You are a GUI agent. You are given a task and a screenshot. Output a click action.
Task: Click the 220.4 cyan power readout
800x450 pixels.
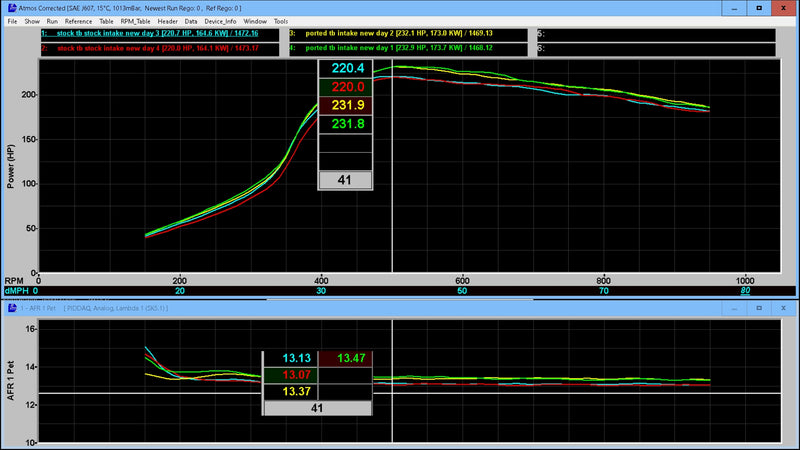click(345, 69)
